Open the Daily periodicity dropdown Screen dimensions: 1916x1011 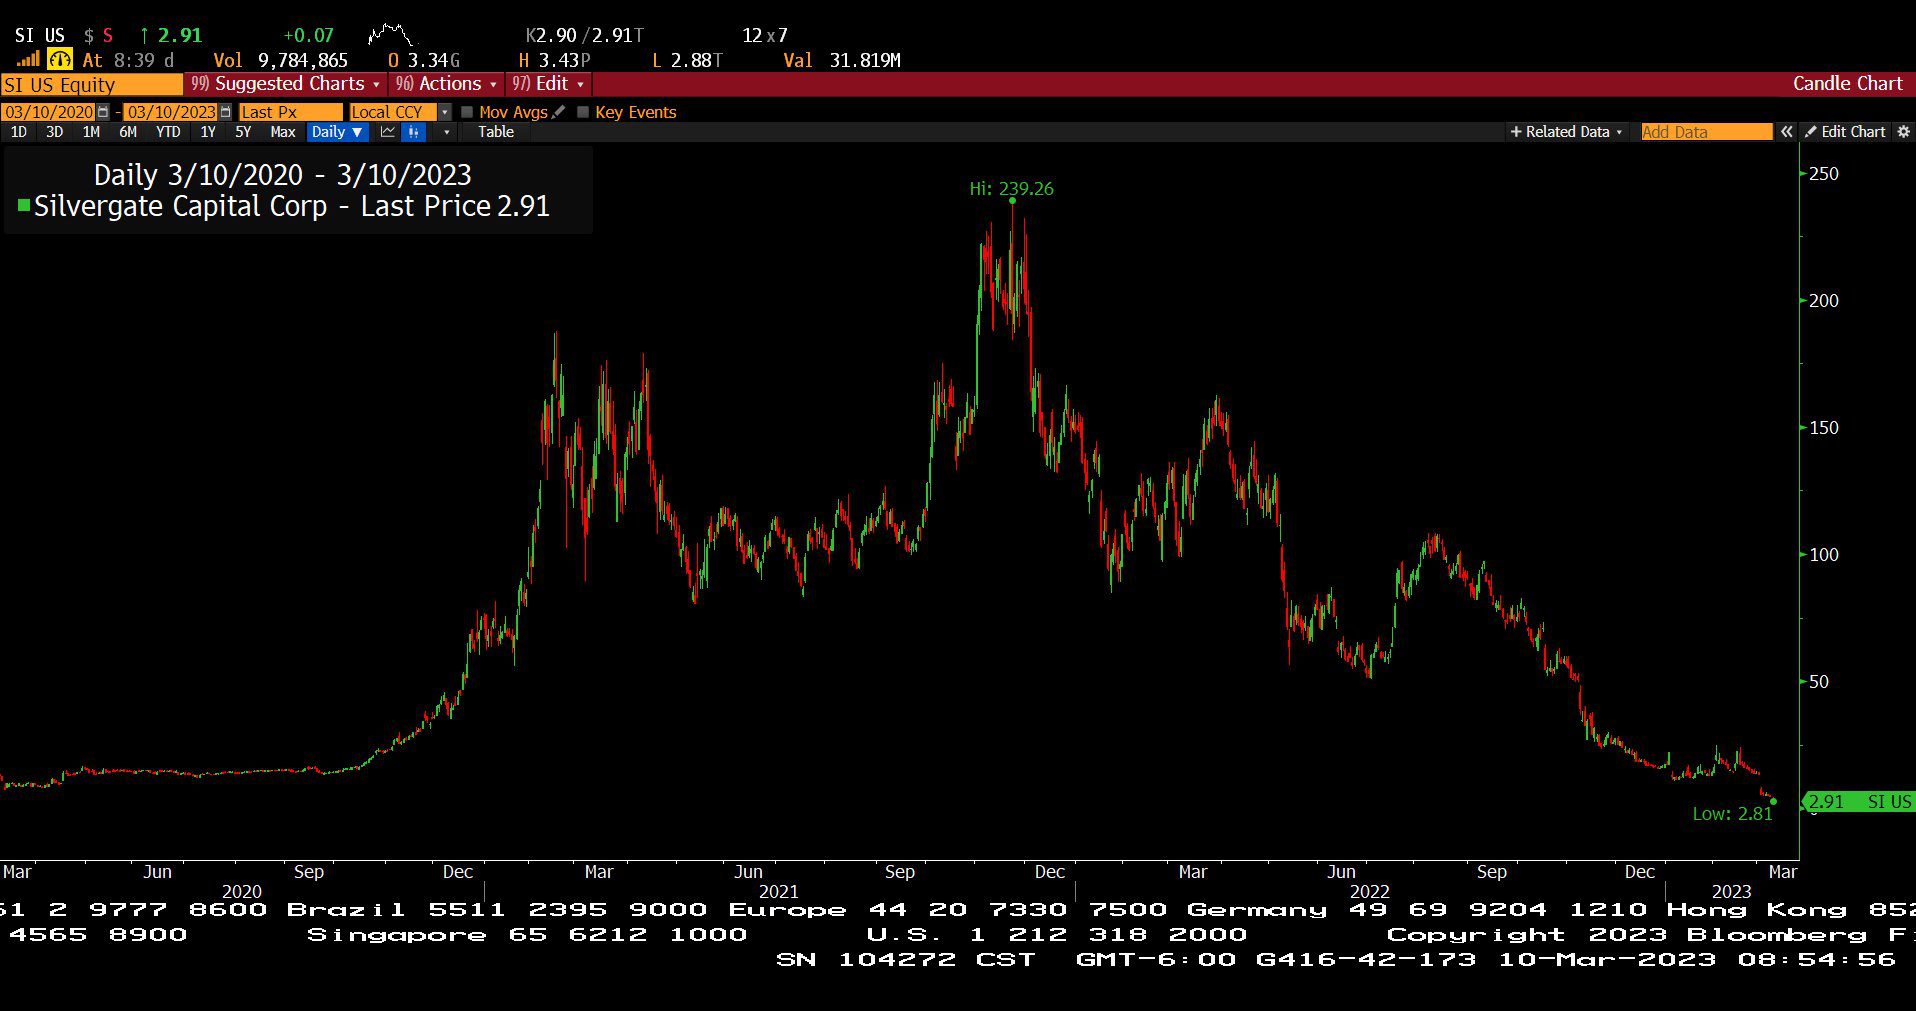tap(337, 132)
